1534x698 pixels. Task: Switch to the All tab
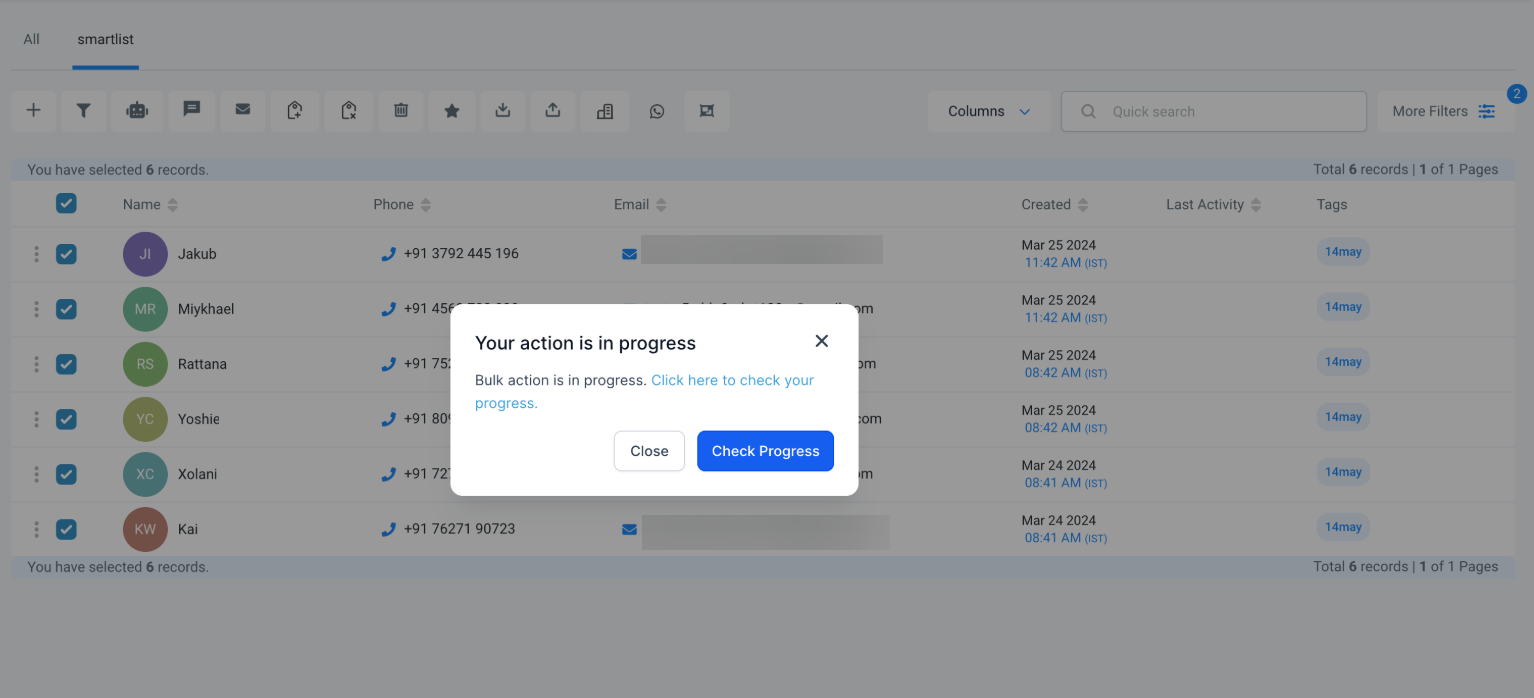pos(32,40)
